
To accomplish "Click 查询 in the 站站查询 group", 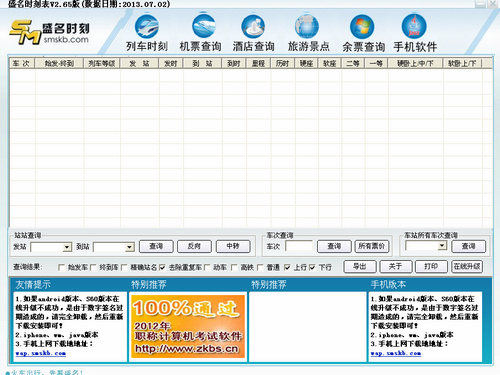I will click(x=156, y=246).
